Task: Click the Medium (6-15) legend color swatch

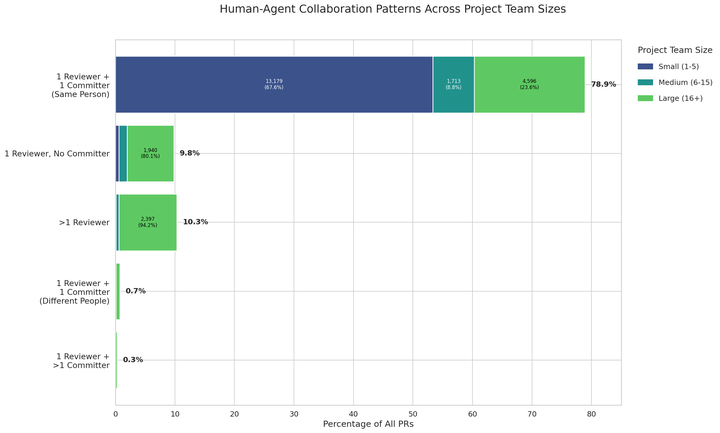Action: coord(645,82)
